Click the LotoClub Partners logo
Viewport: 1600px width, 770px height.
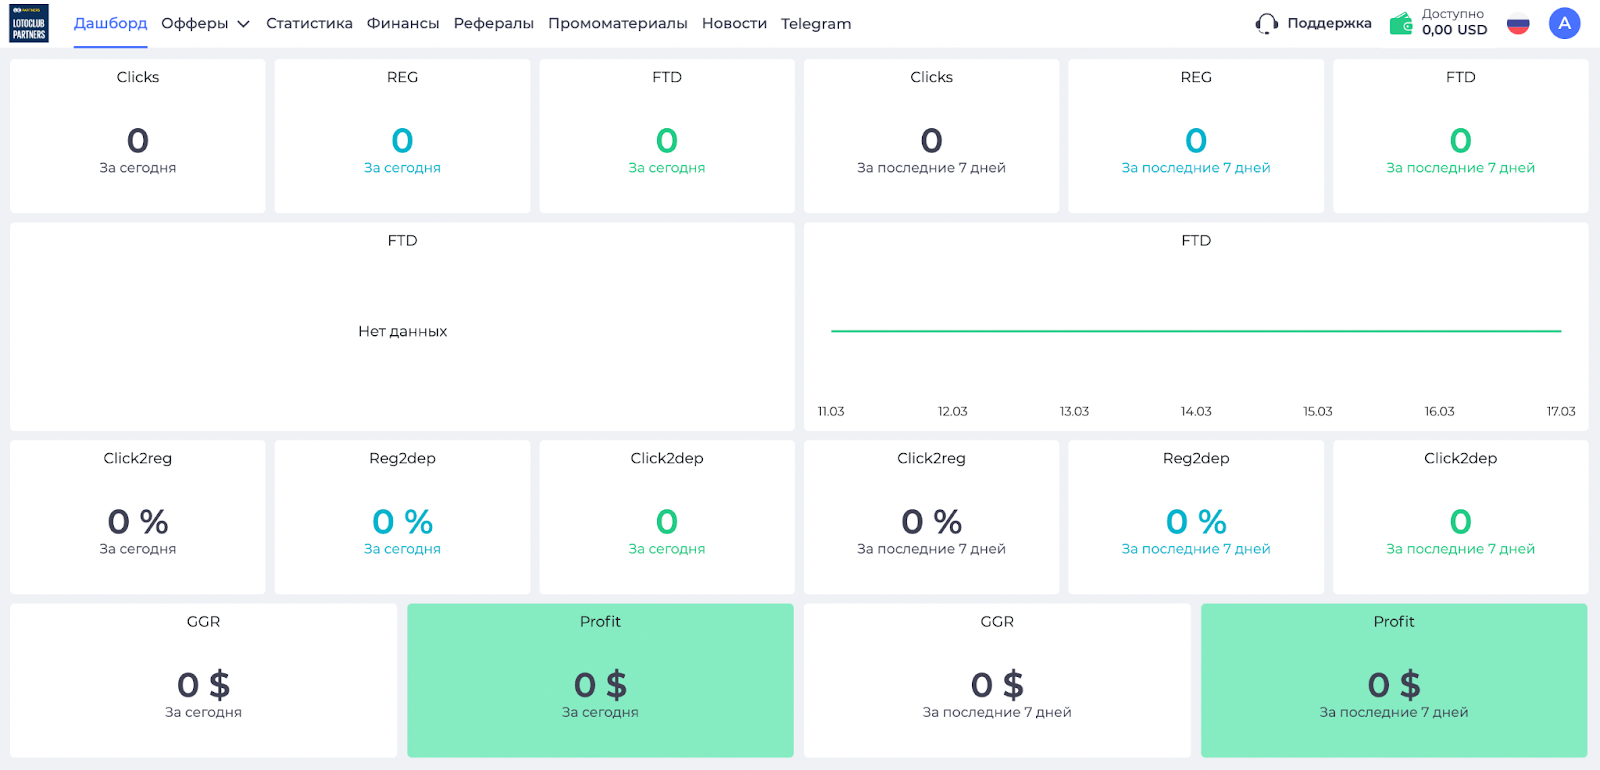pos(29,24)
